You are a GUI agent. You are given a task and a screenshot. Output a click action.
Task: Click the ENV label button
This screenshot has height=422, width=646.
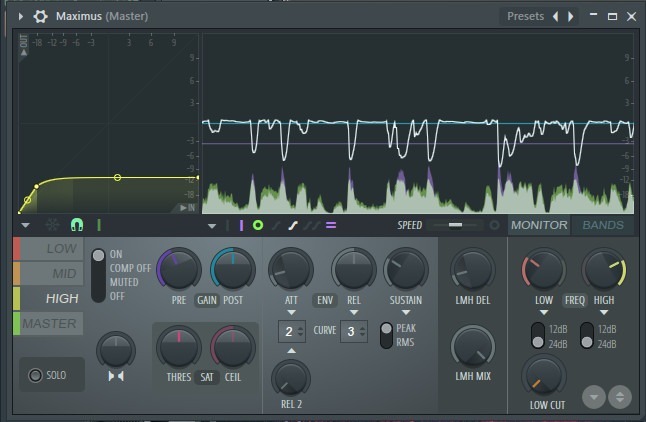pyautogui.click(x=325, y=300)
